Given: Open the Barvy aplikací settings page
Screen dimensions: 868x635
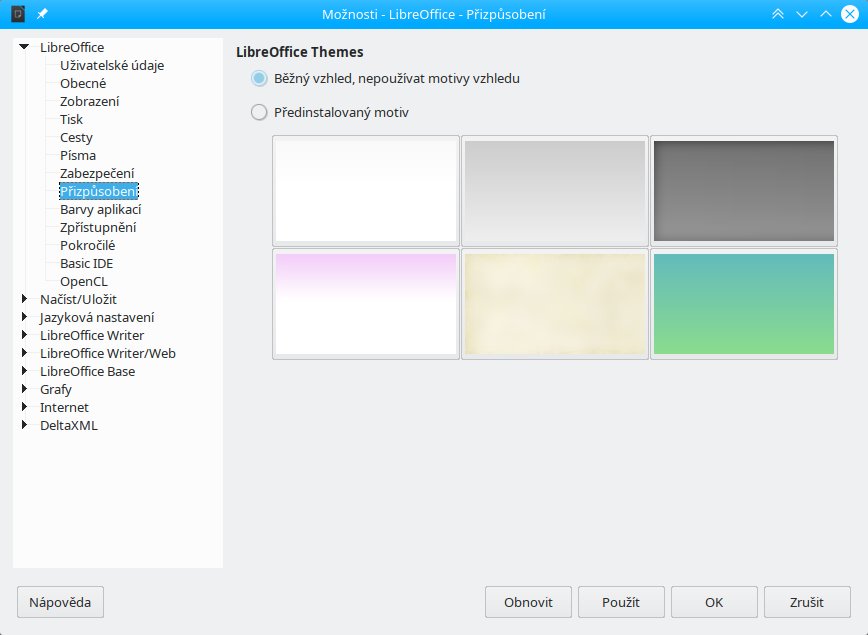Looking at the screenshot, I should coord(101,209).
